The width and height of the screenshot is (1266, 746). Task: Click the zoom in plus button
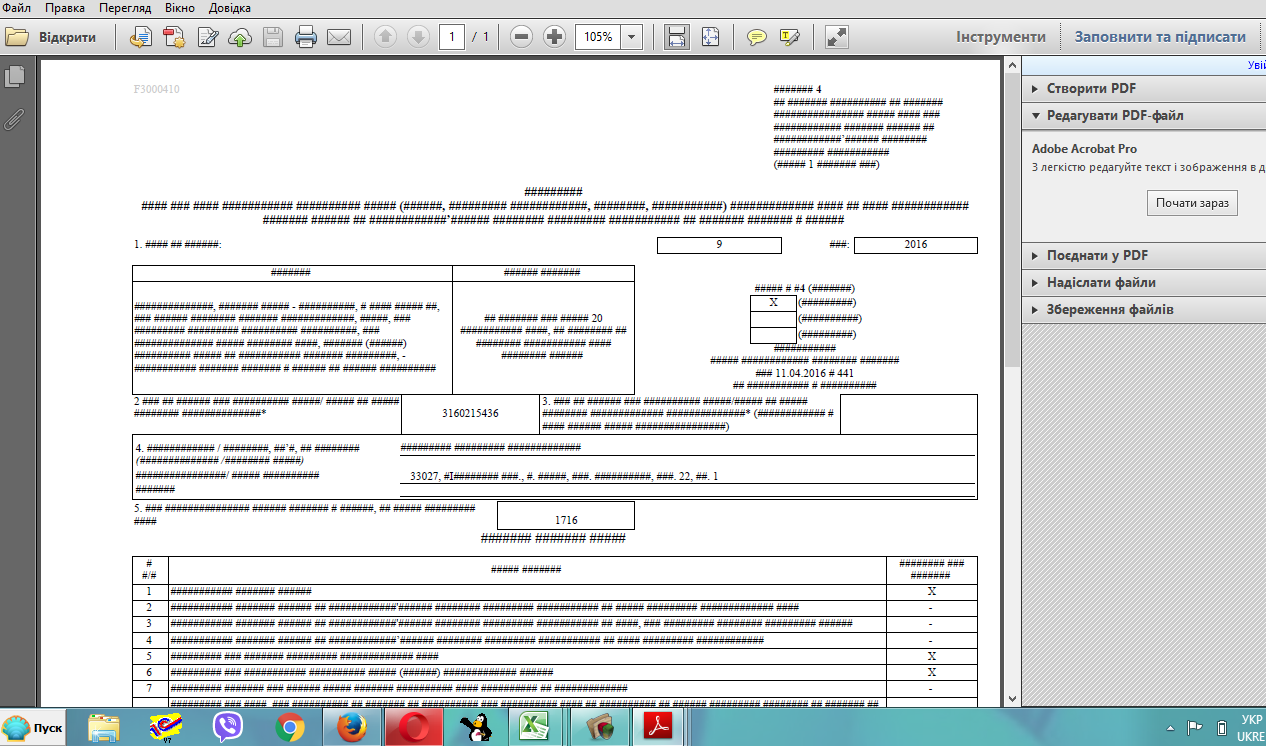554,37
